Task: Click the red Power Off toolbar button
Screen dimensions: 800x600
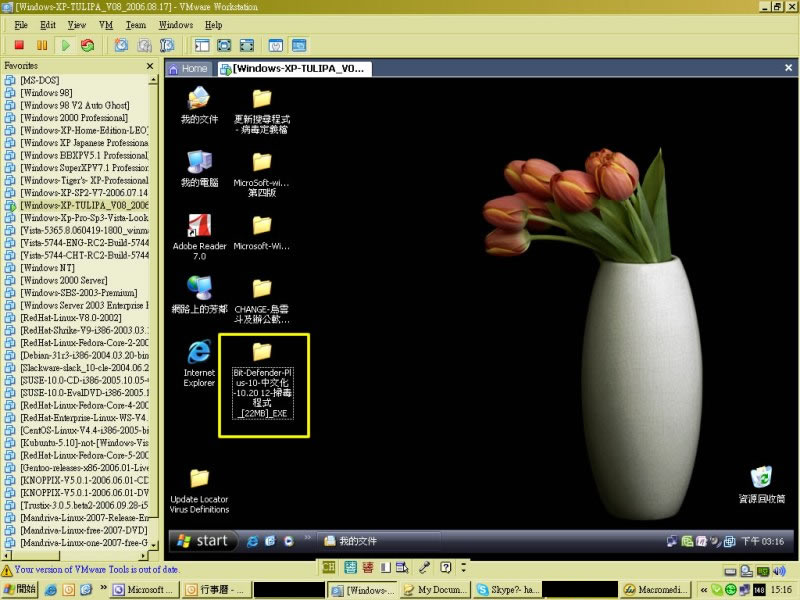Action: pos(19,45)
